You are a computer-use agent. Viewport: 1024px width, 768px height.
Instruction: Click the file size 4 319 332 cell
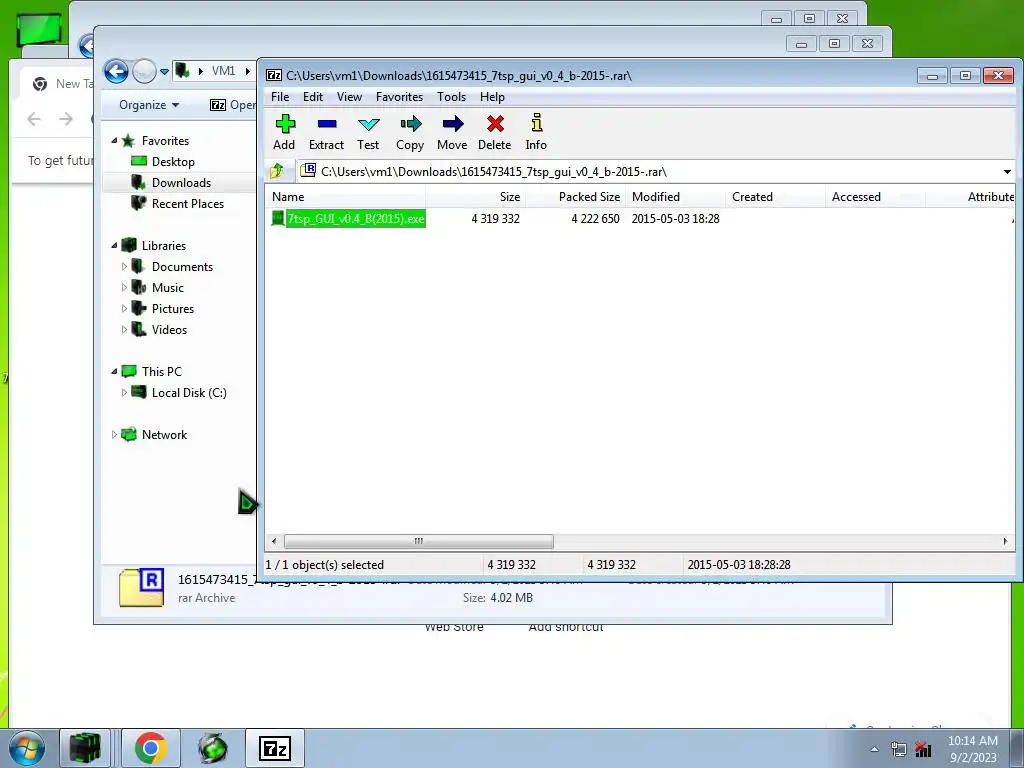[496, 219]
